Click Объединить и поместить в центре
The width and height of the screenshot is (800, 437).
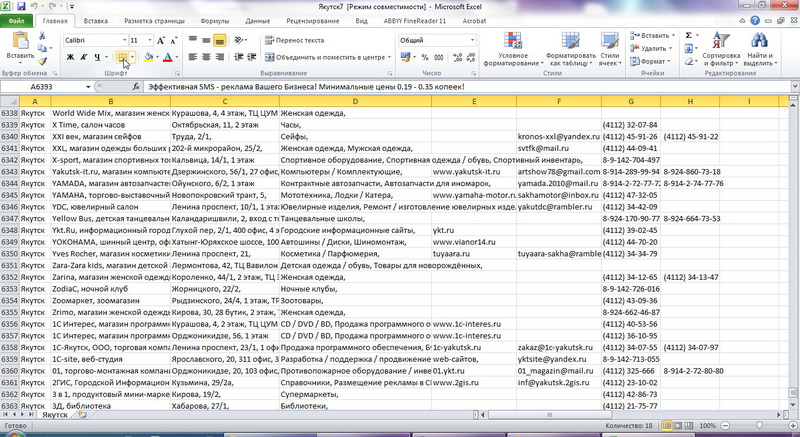click(324, 57)
